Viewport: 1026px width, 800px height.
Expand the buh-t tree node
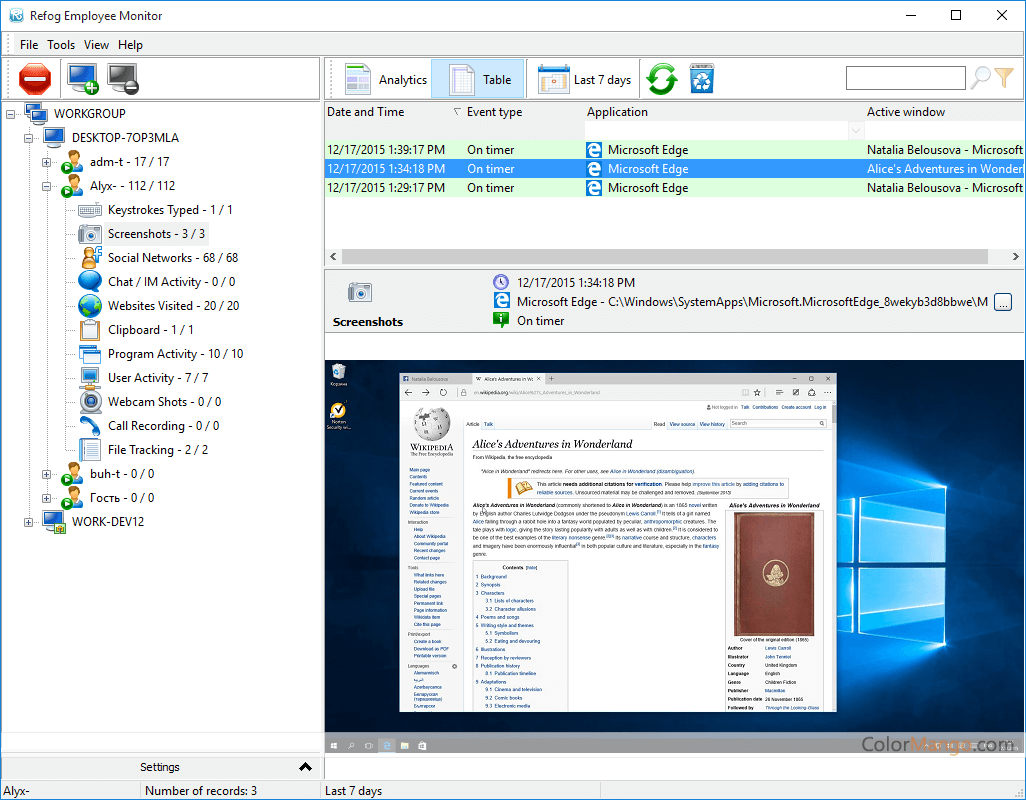tap(44, 473)
